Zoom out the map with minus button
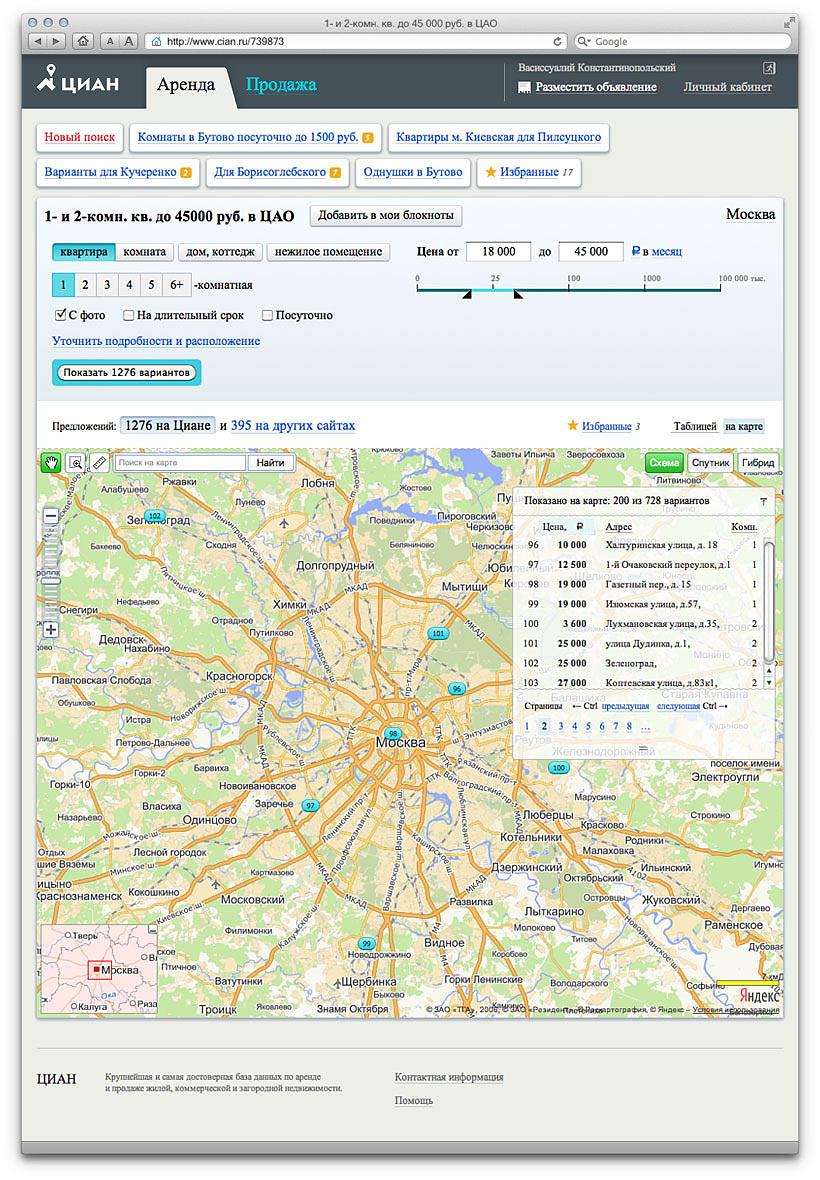Image resolution: width=820 pixels, height=1180 pixels. click(51, 516)
